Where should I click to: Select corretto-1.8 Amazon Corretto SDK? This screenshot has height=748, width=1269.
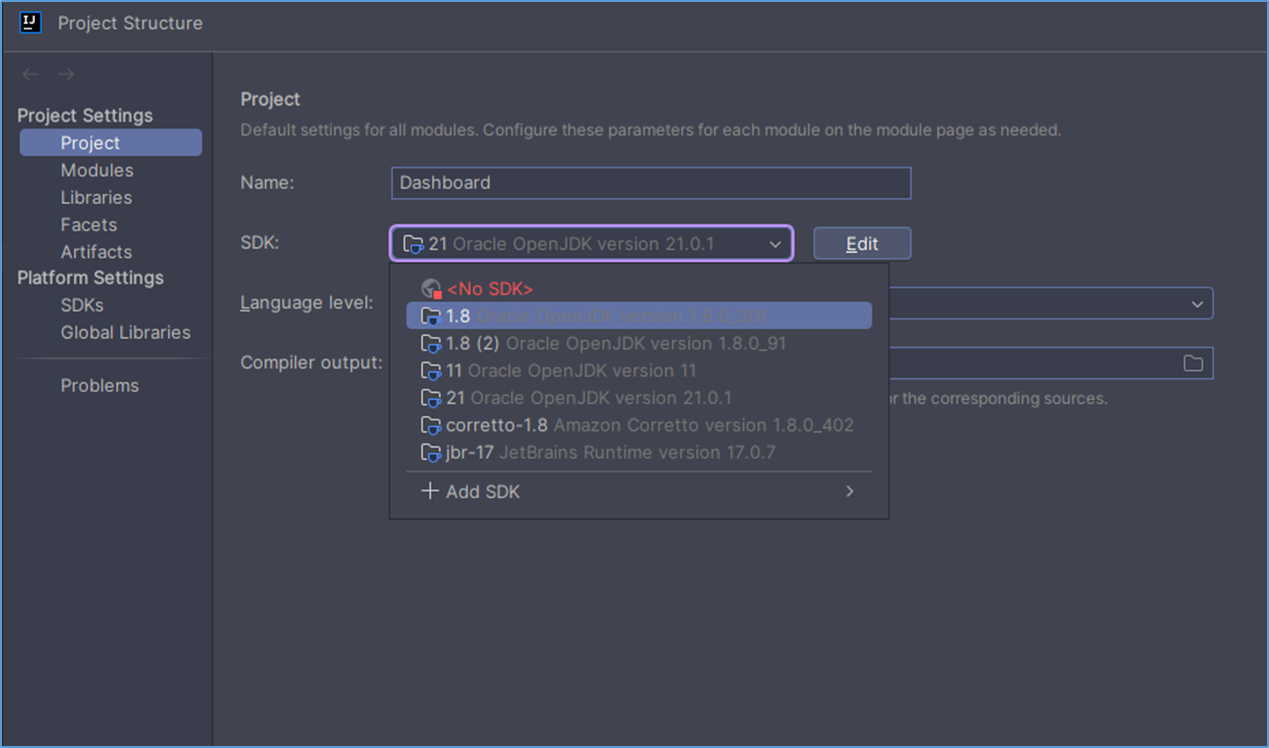tap(639, 425)
